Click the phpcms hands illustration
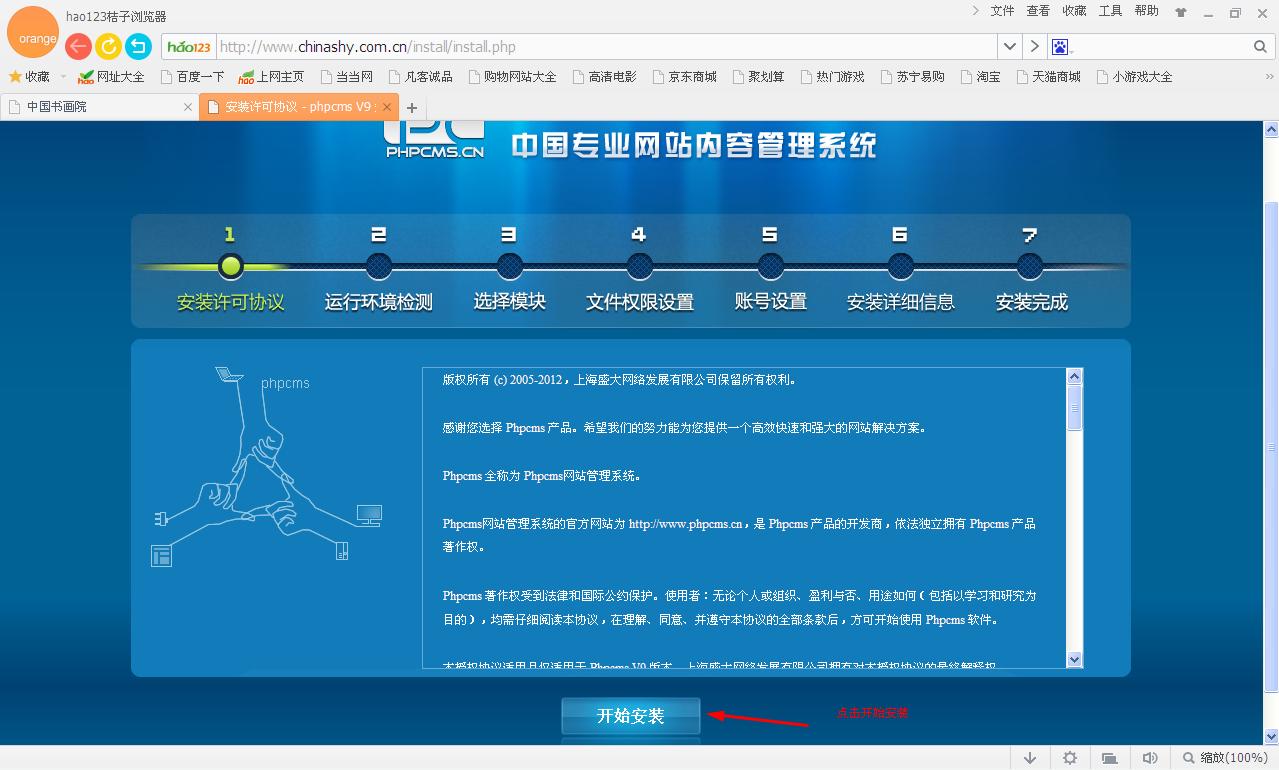Viewport: 1279px width, 770px height. [266, 466]
